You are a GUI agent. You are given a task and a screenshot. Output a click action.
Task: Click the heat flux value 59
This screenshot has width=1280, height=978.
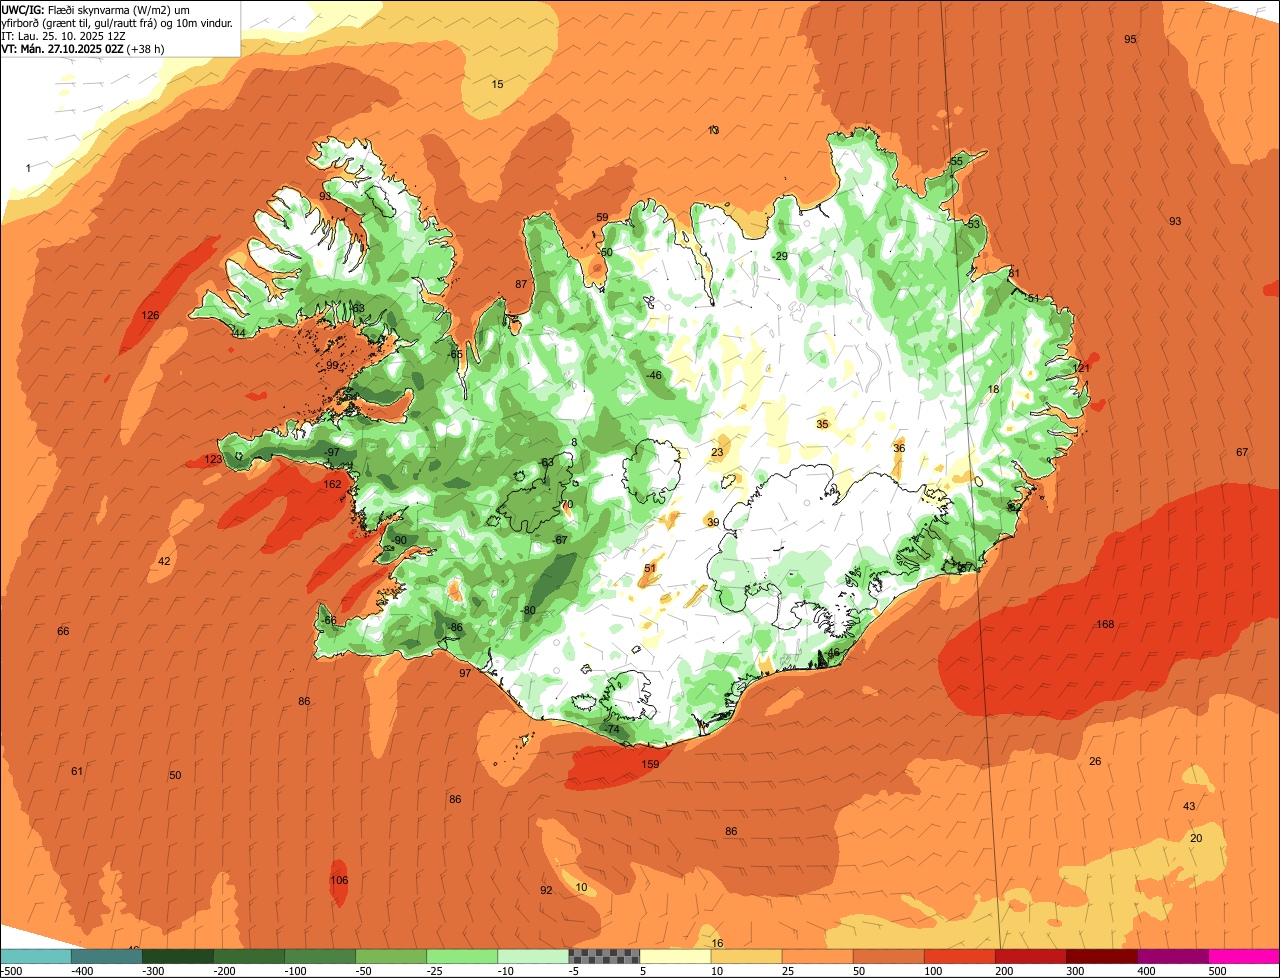coord(602,218)
